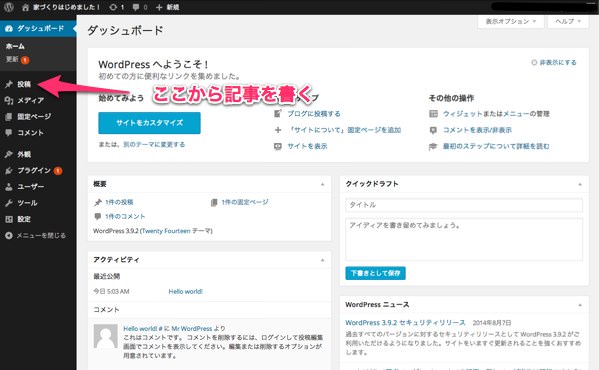
Task: Collapse the アクティビティ panel
Action: pos(322,260)
